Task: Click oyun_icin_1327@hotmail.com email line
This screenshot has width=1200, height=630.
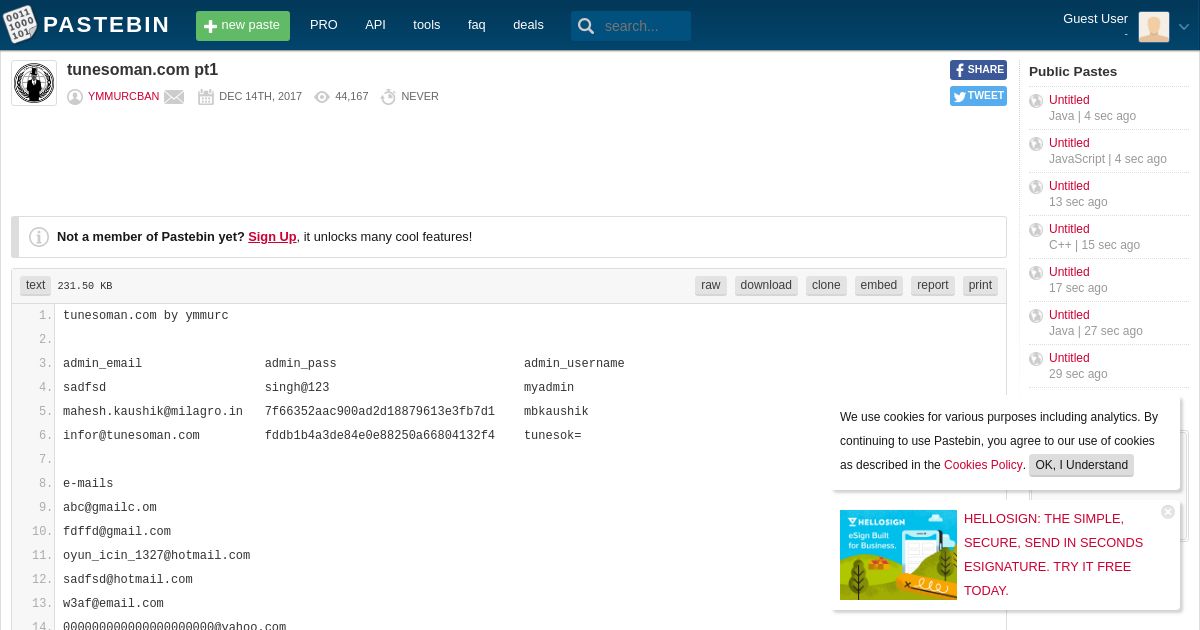Action: tap(156, 556)
